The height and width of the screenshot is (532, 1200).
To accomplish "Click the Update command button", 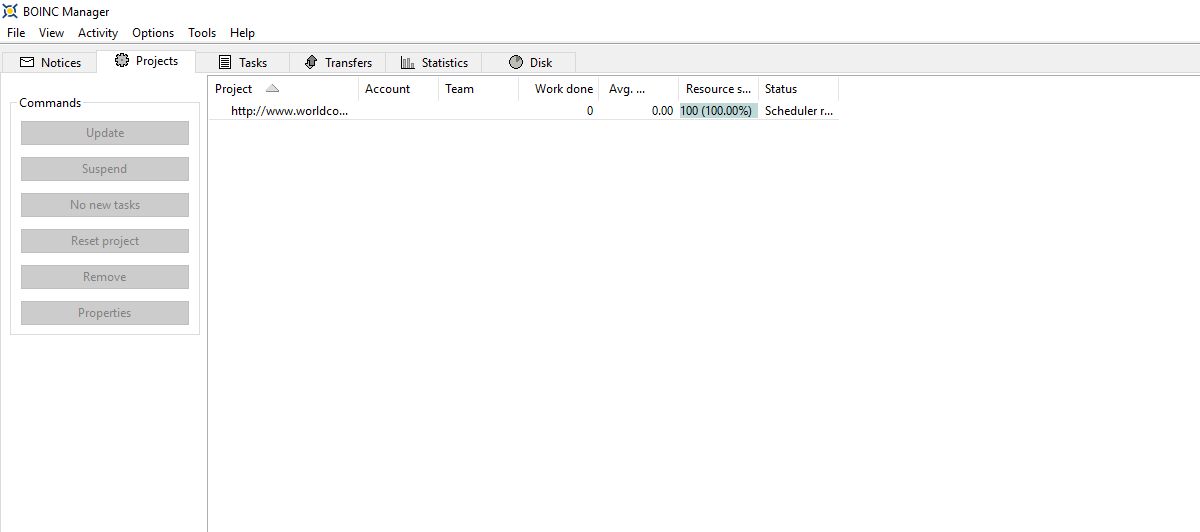I will click(105, 133).
